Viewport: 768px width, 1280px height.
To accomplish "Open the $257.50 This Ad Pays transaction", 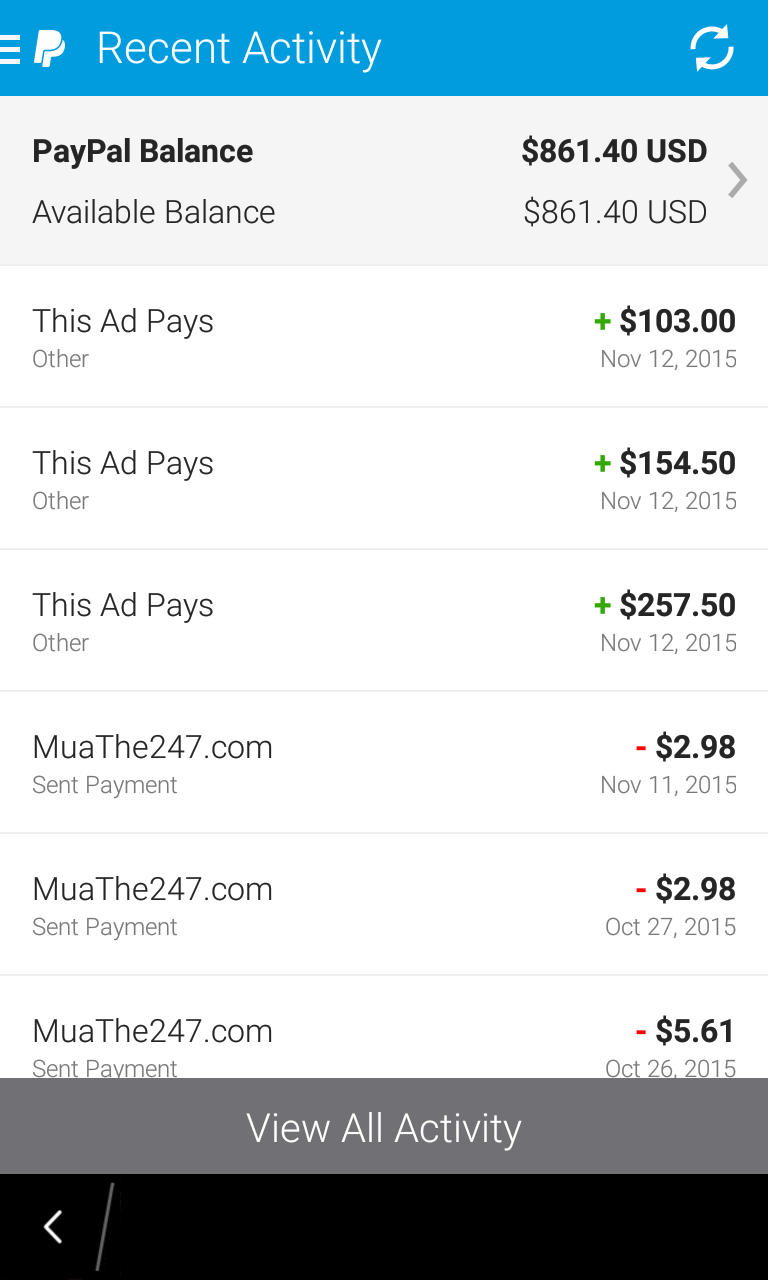I will pyautogui.click(x=384, y=621).
